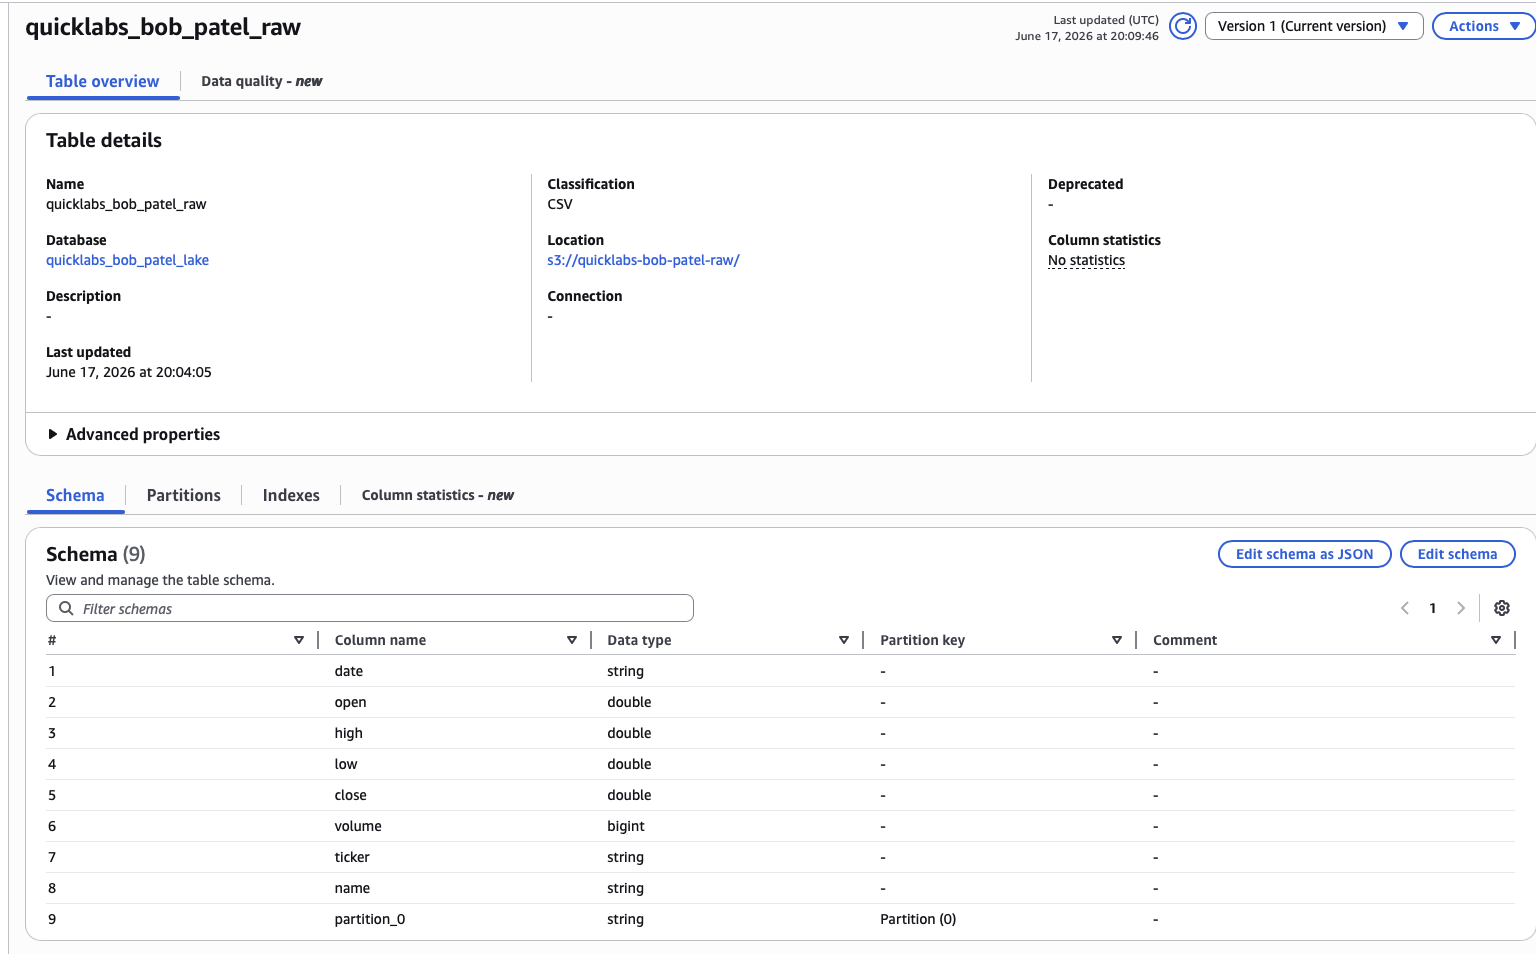
Task: Open s3://quicklabs-bob-patel-raw/ location link
Action: 643,260
